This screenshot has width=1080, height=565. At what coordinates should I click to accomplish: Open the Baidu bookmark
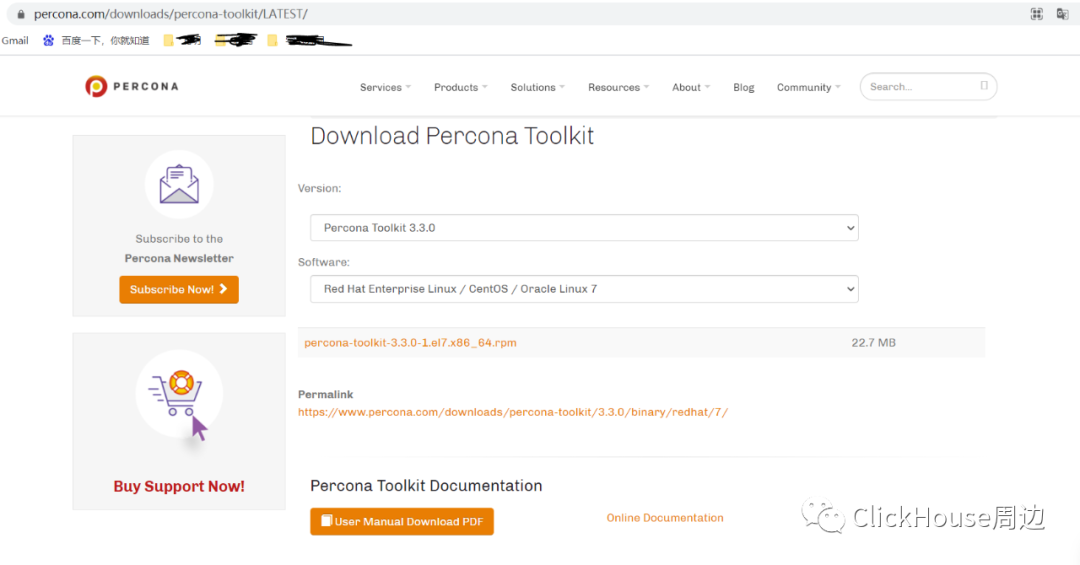click(x=96, y=41)
